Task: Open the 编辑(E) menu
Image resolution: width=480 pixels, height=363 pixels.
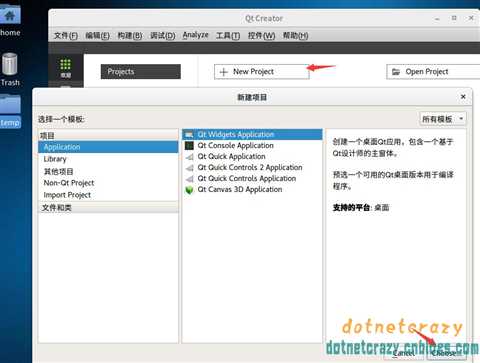Action: tap(97, 35)
